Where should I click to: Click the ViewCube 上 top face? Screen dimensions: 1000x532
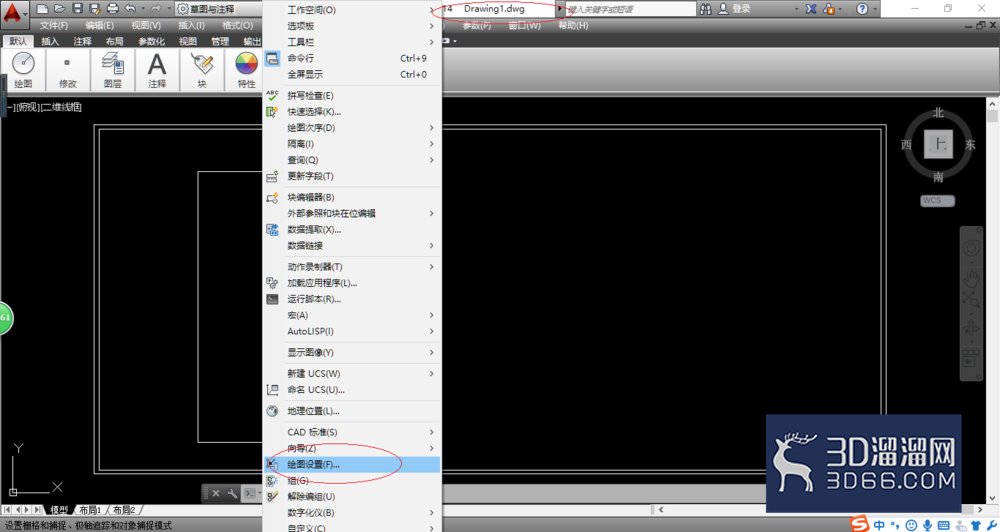[x=938, y=144]
